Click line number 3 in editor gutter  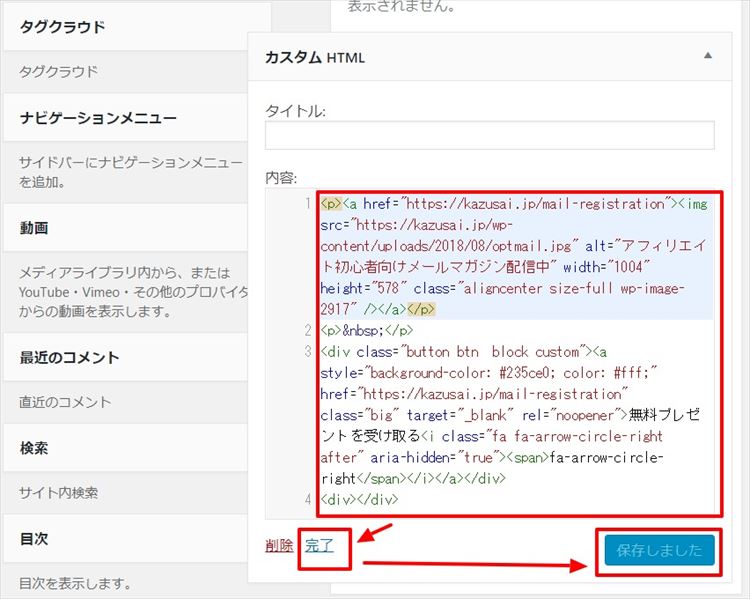(x=307, y=352)
